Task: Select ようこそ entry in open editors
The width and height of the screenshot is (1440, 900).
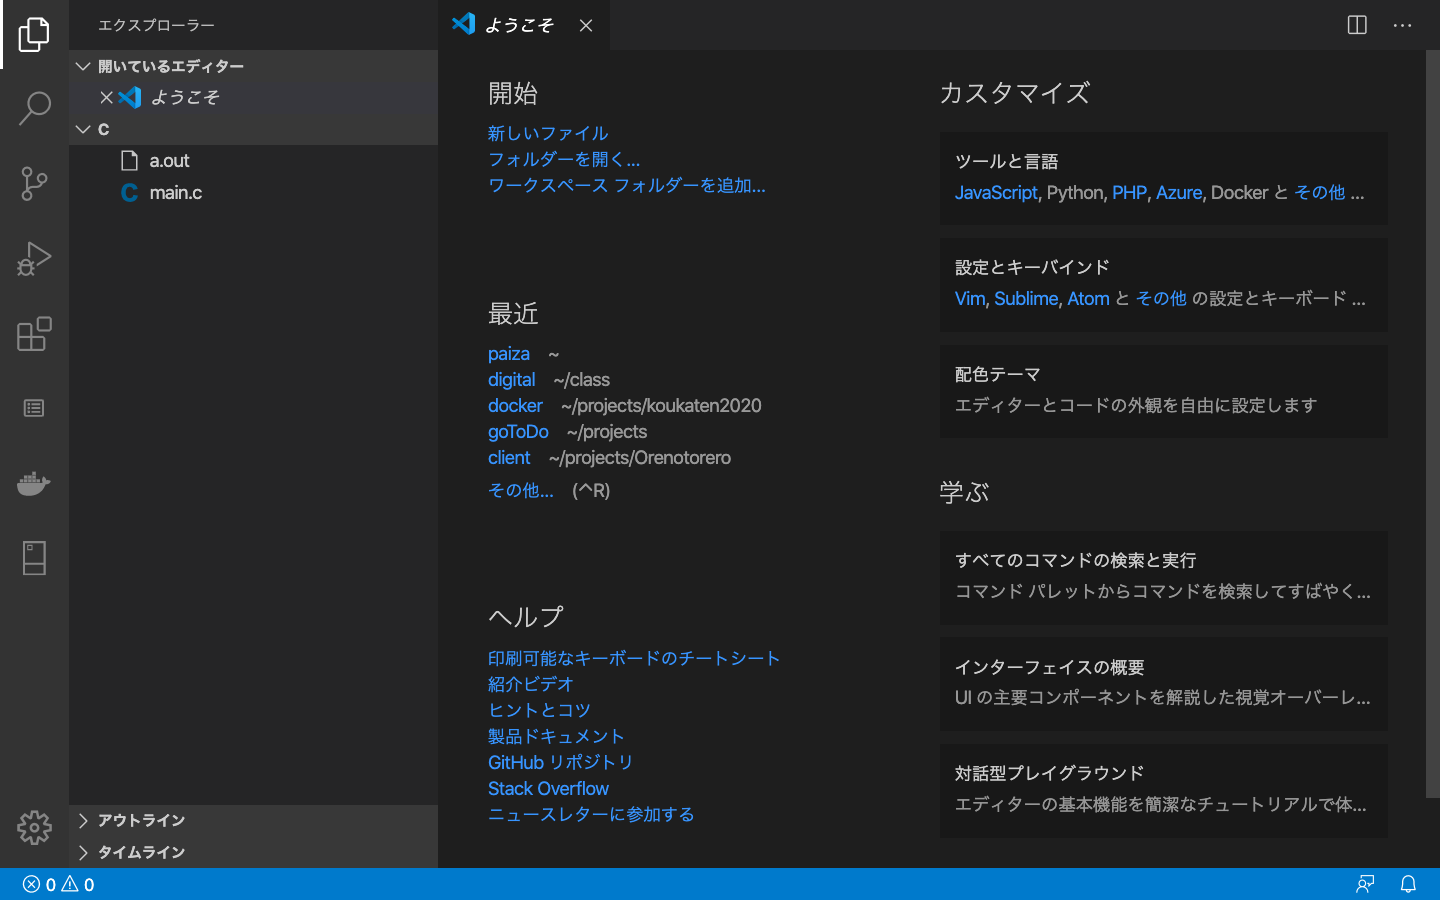Action: pyautogui.click(x=253, y=97)
